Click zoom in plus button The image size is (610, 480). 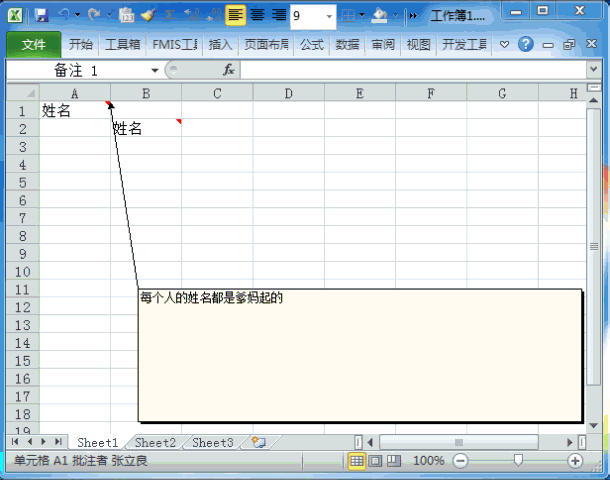point(575,461)
